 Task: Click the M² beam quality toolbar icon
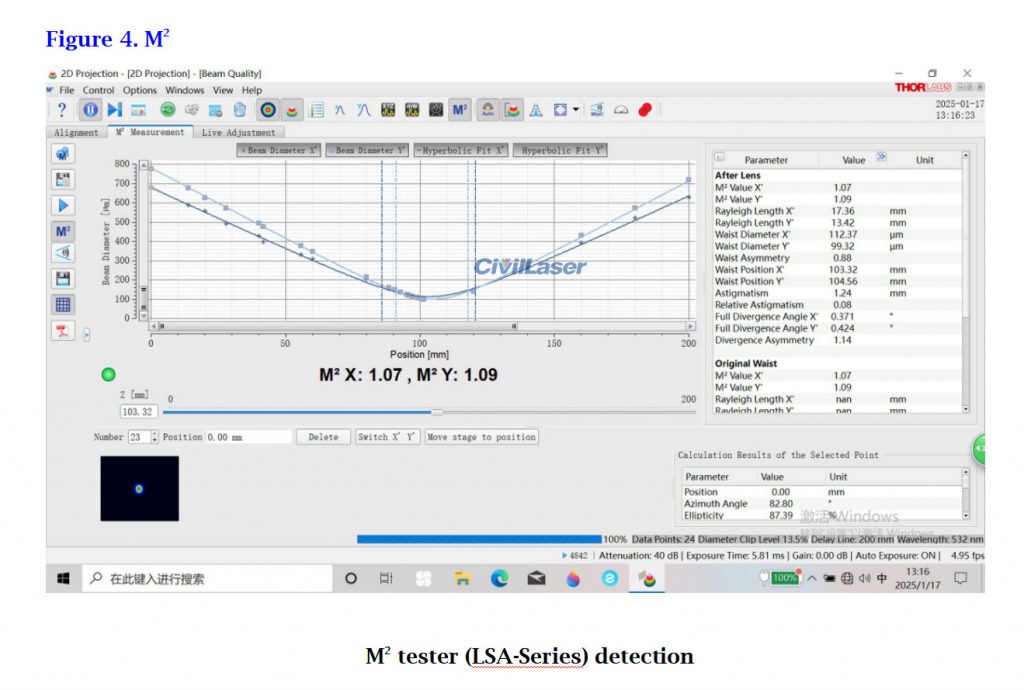point(459,110)
